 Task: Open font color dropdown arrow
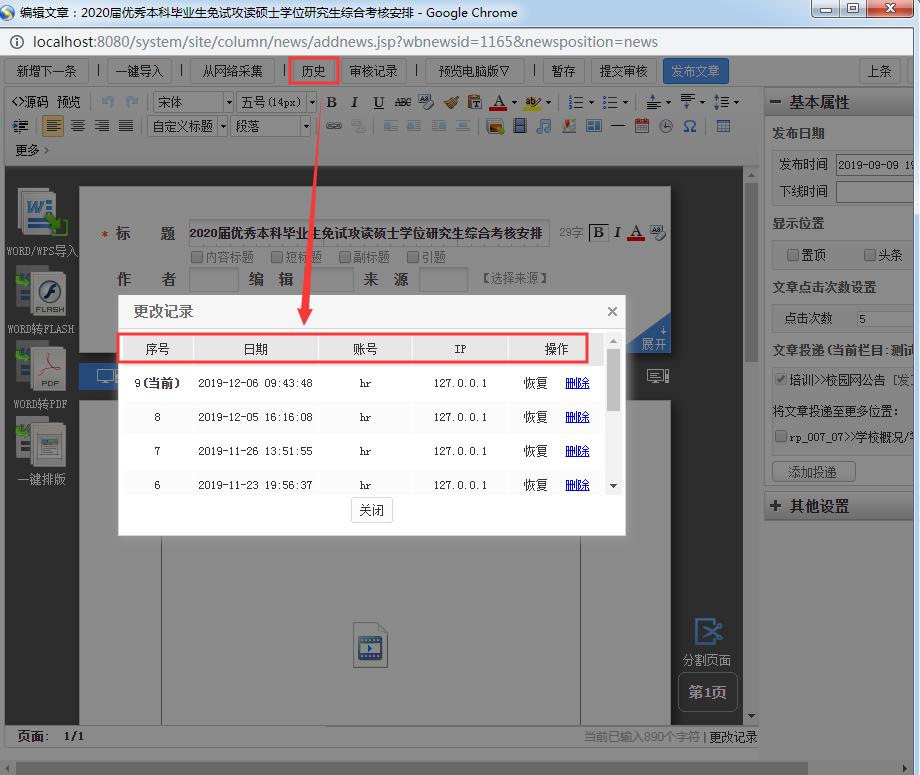coord(515,103)
